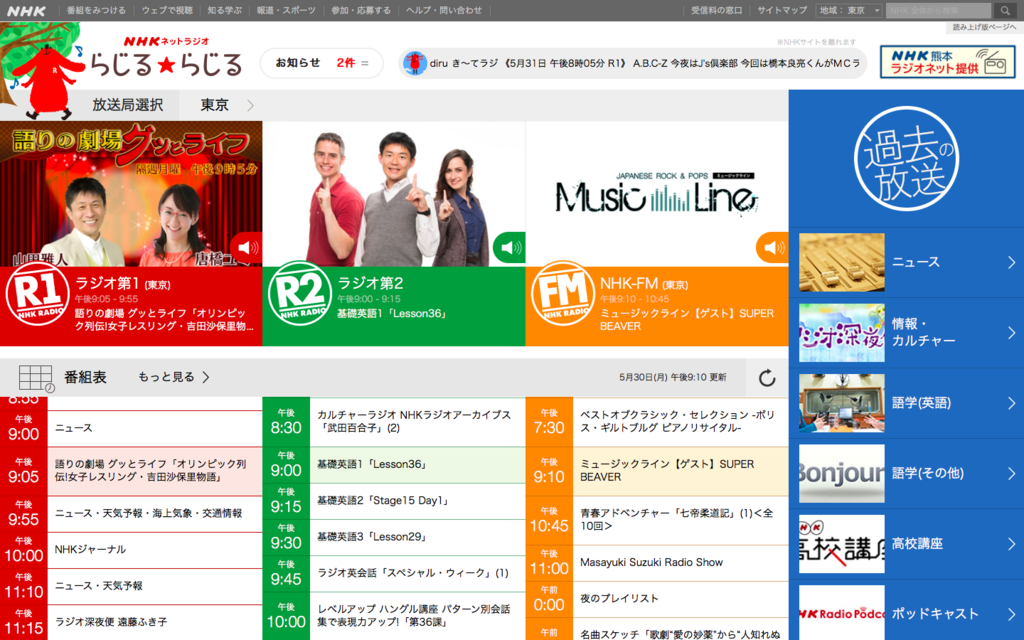Select 青春アドベンチャー「七帝柔道記」 row
Image resolution: width=1024 pixels, height=640 pixels.
[x=657, y=520]
